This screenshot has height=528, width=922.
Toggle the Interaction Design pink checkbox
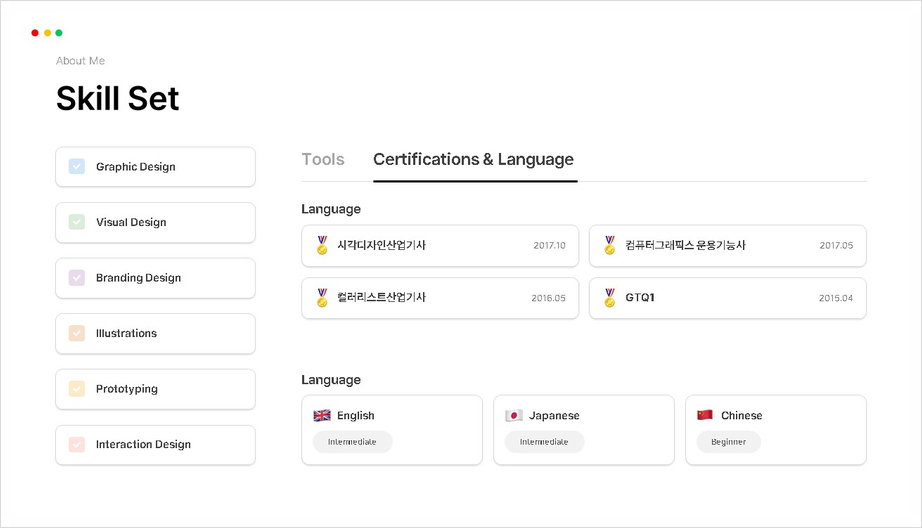pyautogui.click(x=77, y=444)
